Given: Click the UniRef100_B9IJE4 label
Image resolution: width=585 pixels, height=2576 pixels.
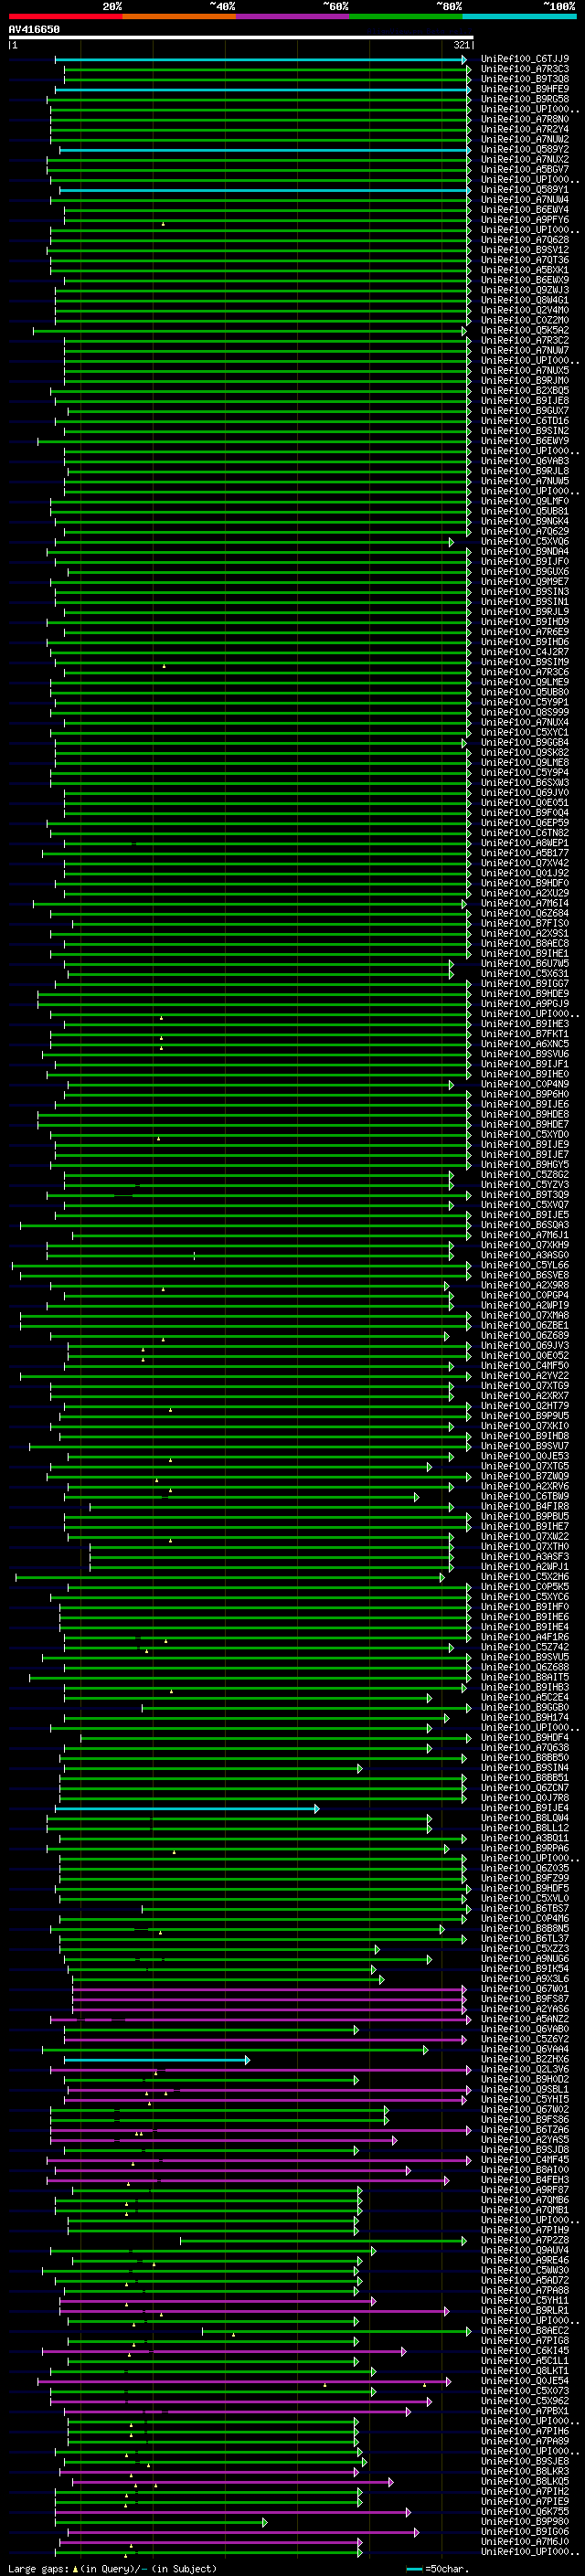Looking at the screenshot, I should tap(525, 1808).
